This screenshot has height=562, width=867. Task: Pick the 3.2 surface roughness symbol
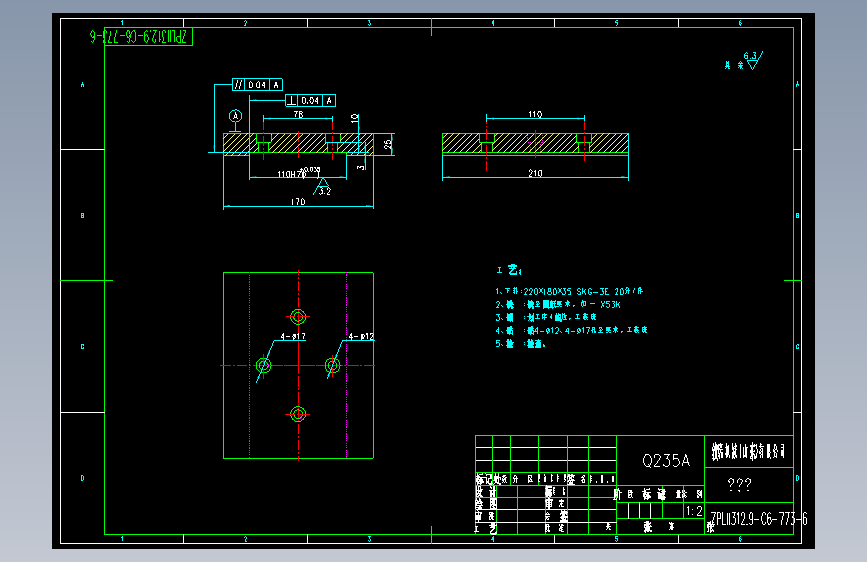(323, 187)
